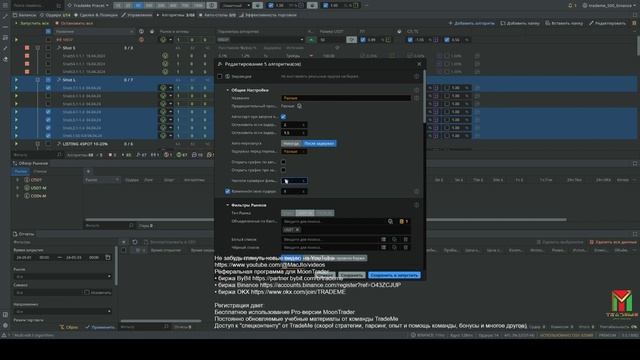640x360 pixels.
Task: Open the Направление dropdown in report filters
Action: click(63, 311)
